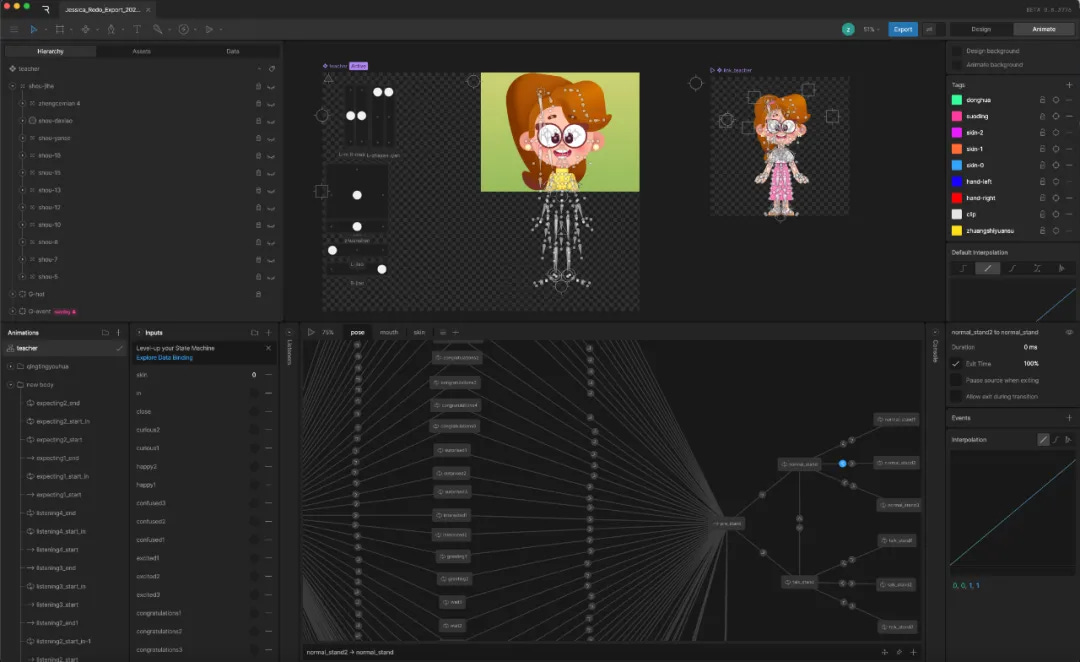The height and width of the screenshot is (662, 1080).
Task: Play the state machine graph
Action: 311,332
